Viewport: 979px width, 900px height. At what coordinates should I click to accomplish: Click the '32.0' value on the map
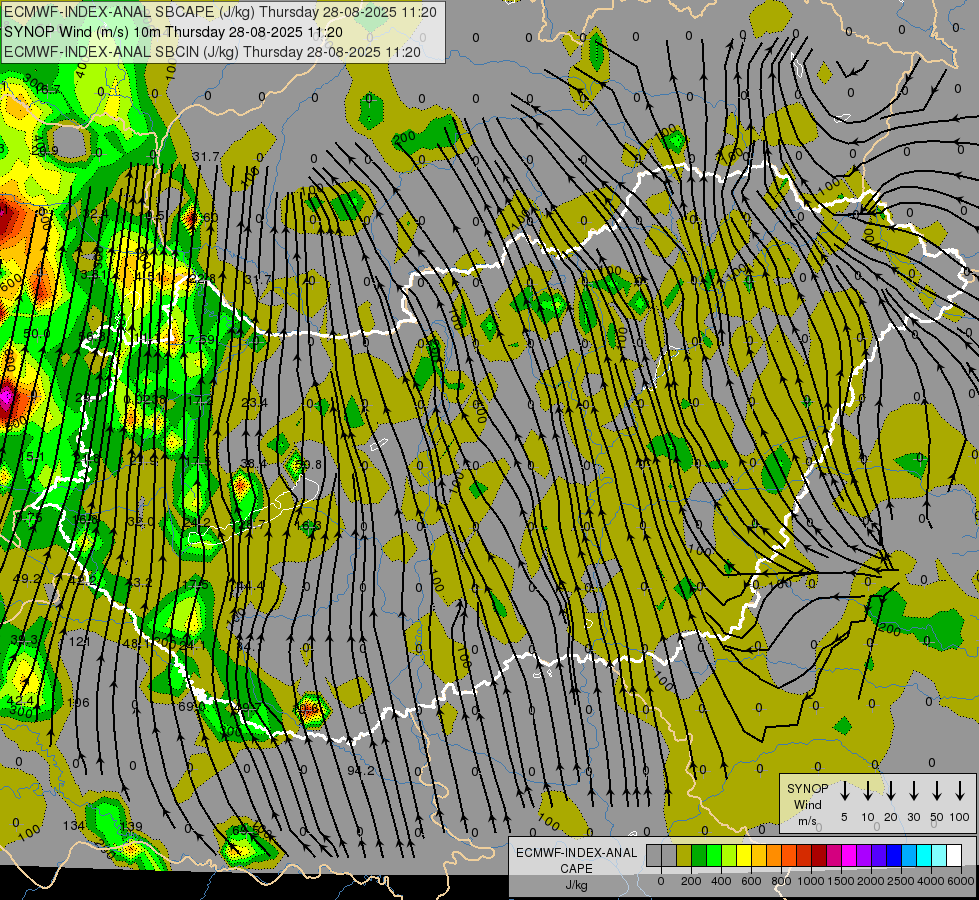tap(140, 522)
